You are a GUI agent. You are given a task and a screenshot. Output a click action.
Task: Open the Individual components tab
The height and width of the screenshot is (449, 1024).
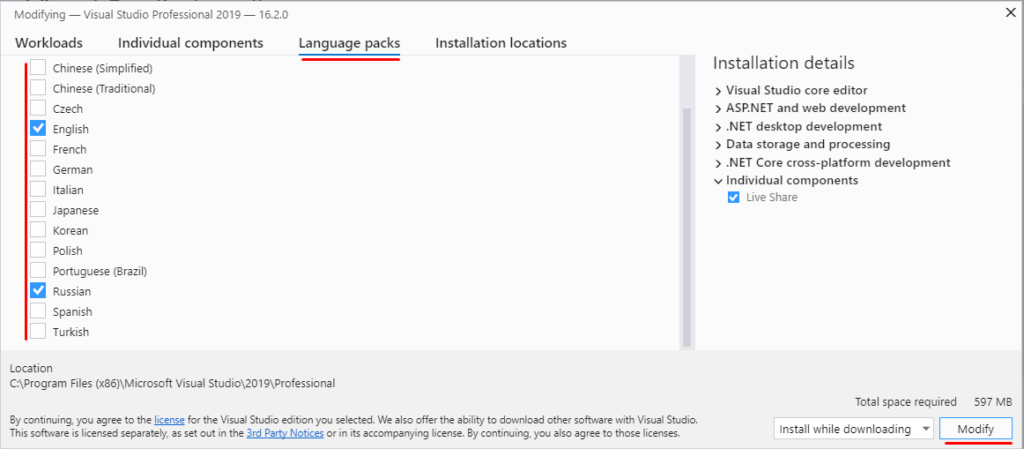[190, 43]
